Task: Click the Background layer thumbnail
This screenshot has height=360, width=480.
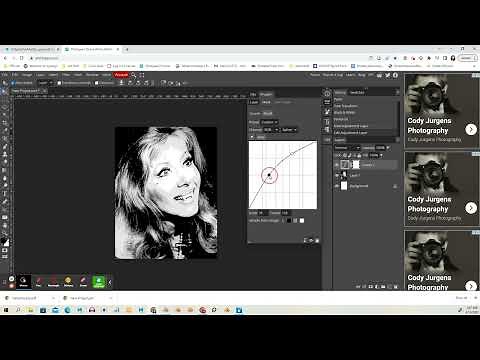Action: pyautogui.click(x=344, y=186)
